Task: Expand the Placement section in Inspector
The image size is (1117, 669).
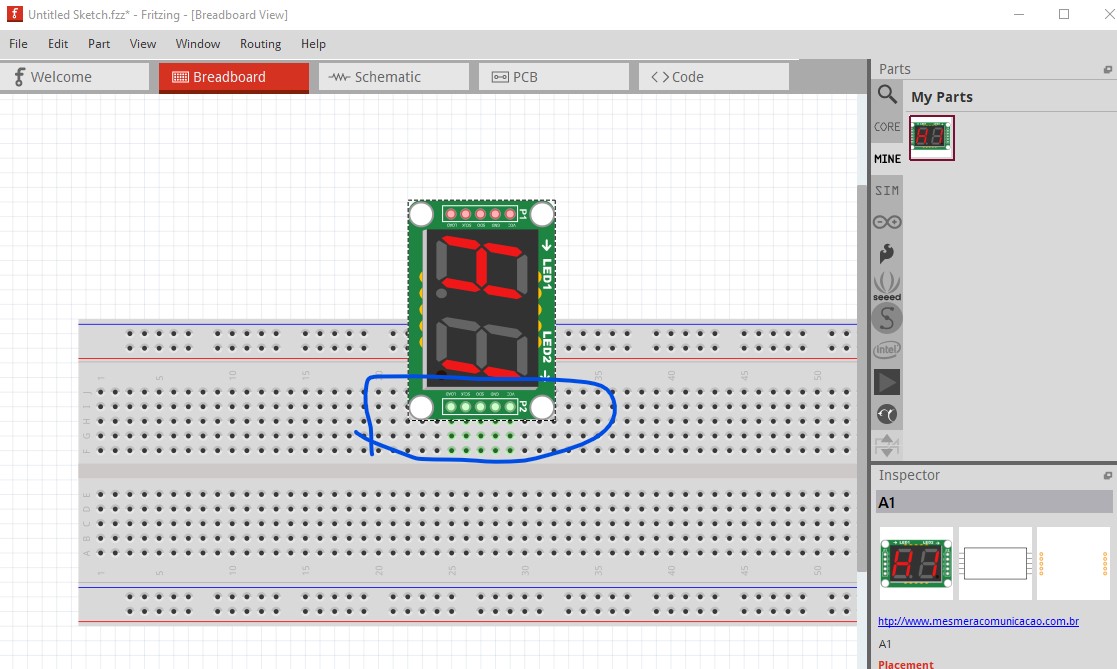Action: click(x=905, y=663)
